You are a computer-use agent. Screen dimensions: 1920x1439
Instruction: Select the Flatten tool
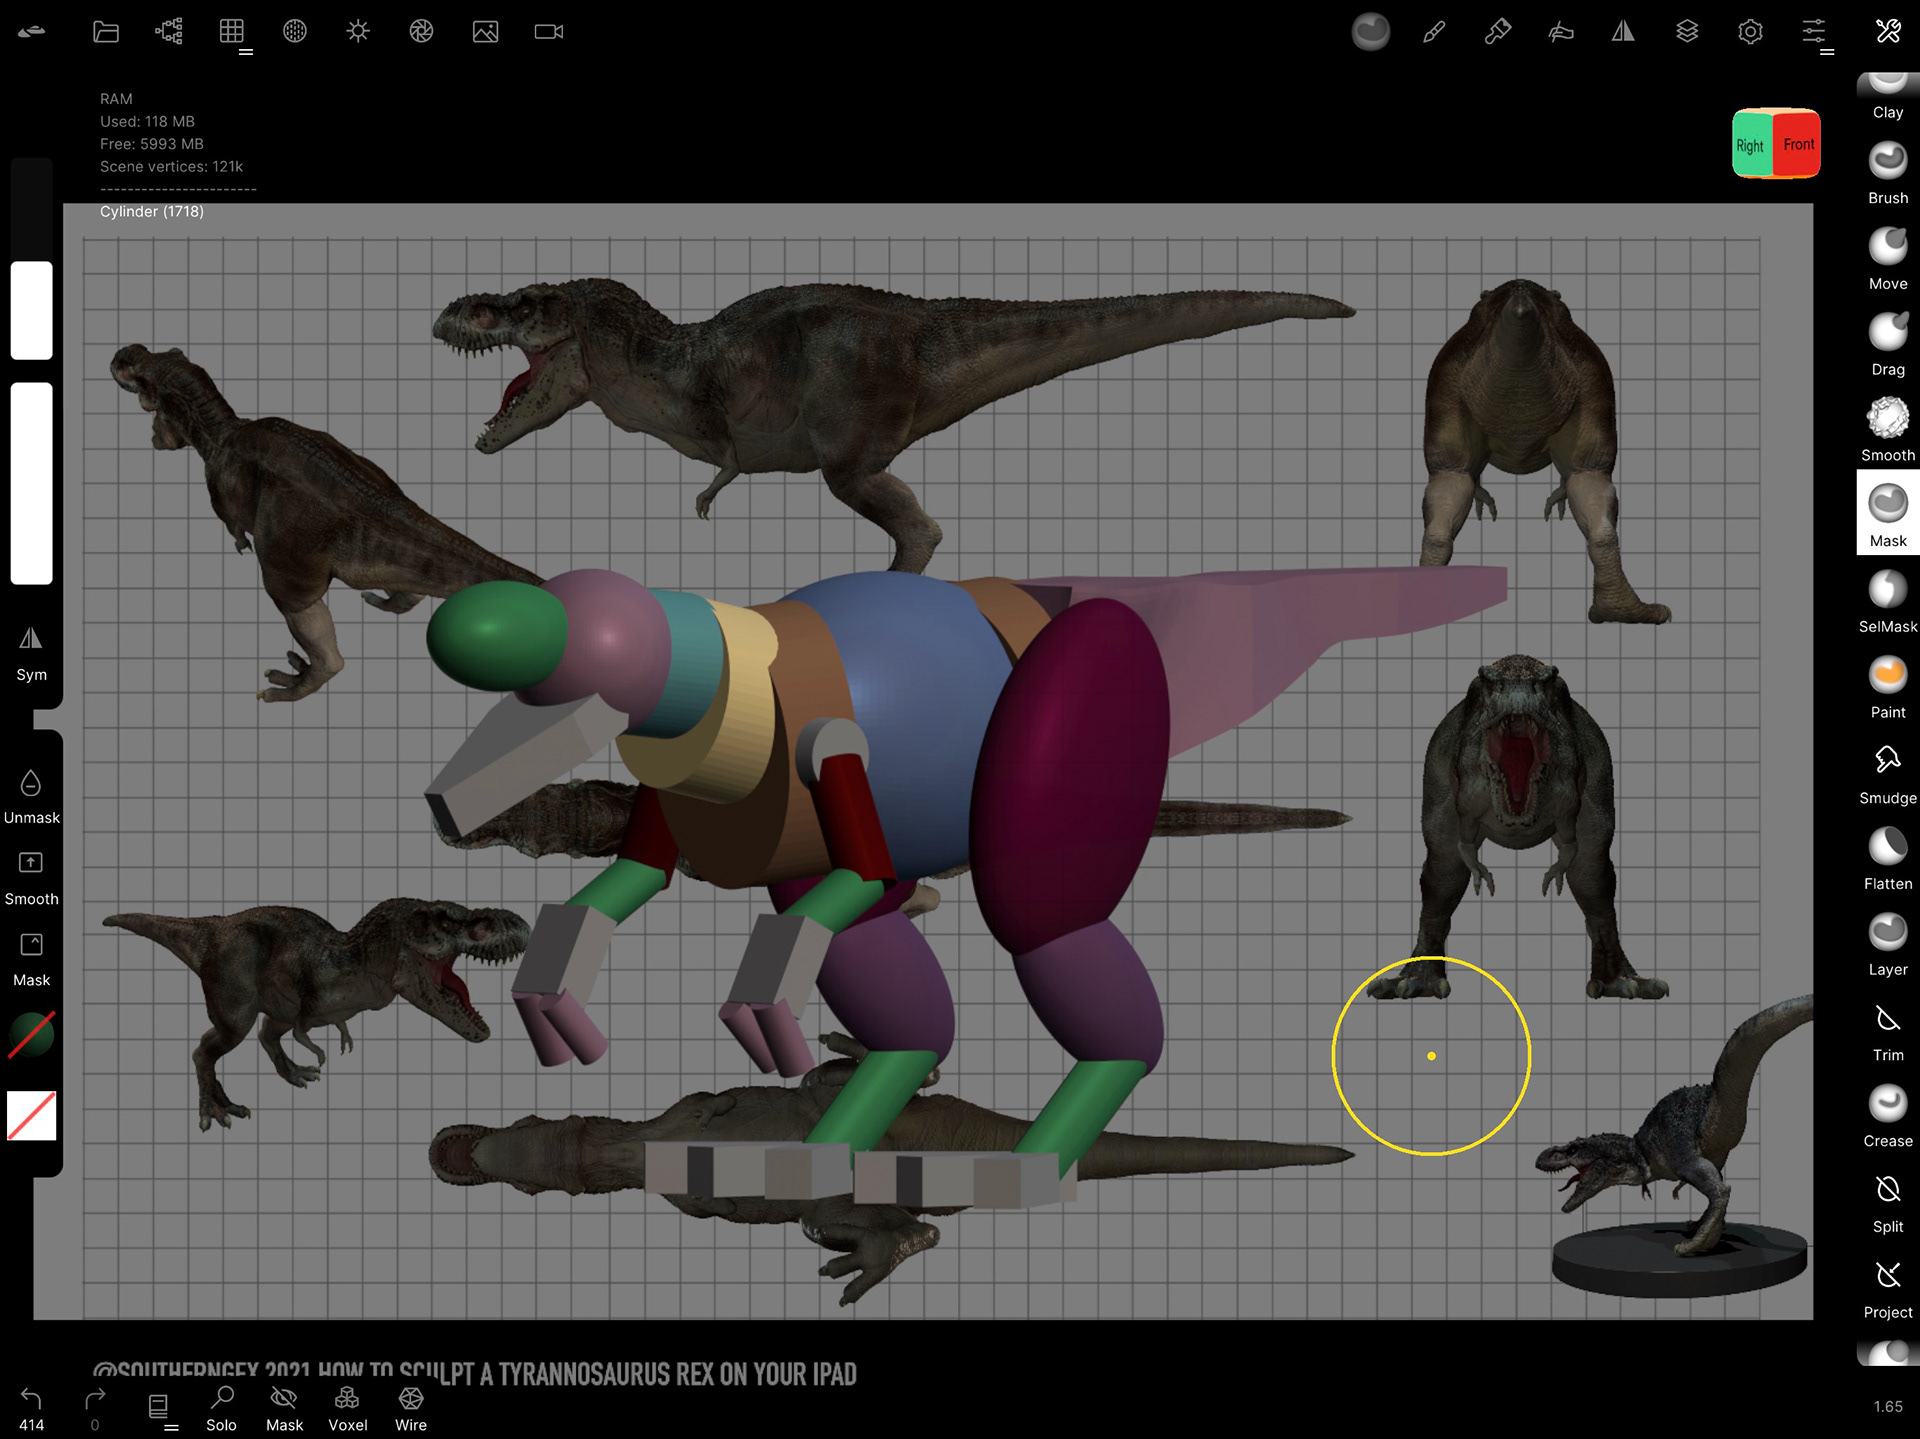1888,859
